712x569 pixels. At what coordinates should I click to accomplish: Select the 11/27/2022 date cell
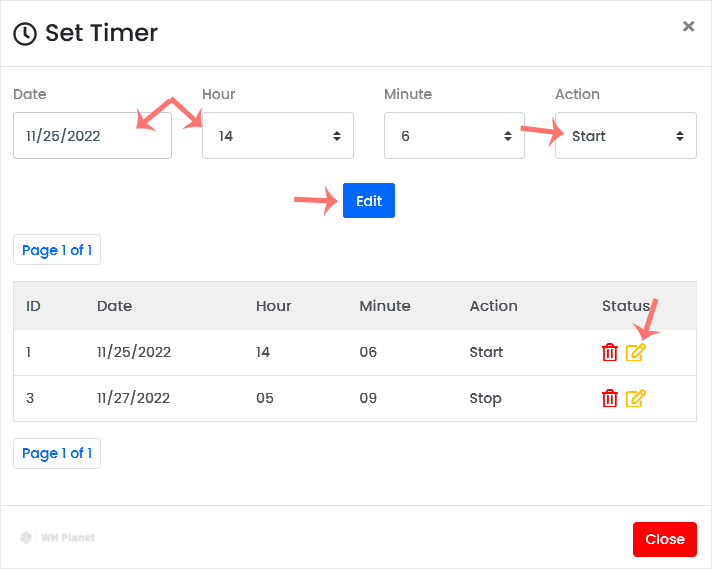click(134, 398)
